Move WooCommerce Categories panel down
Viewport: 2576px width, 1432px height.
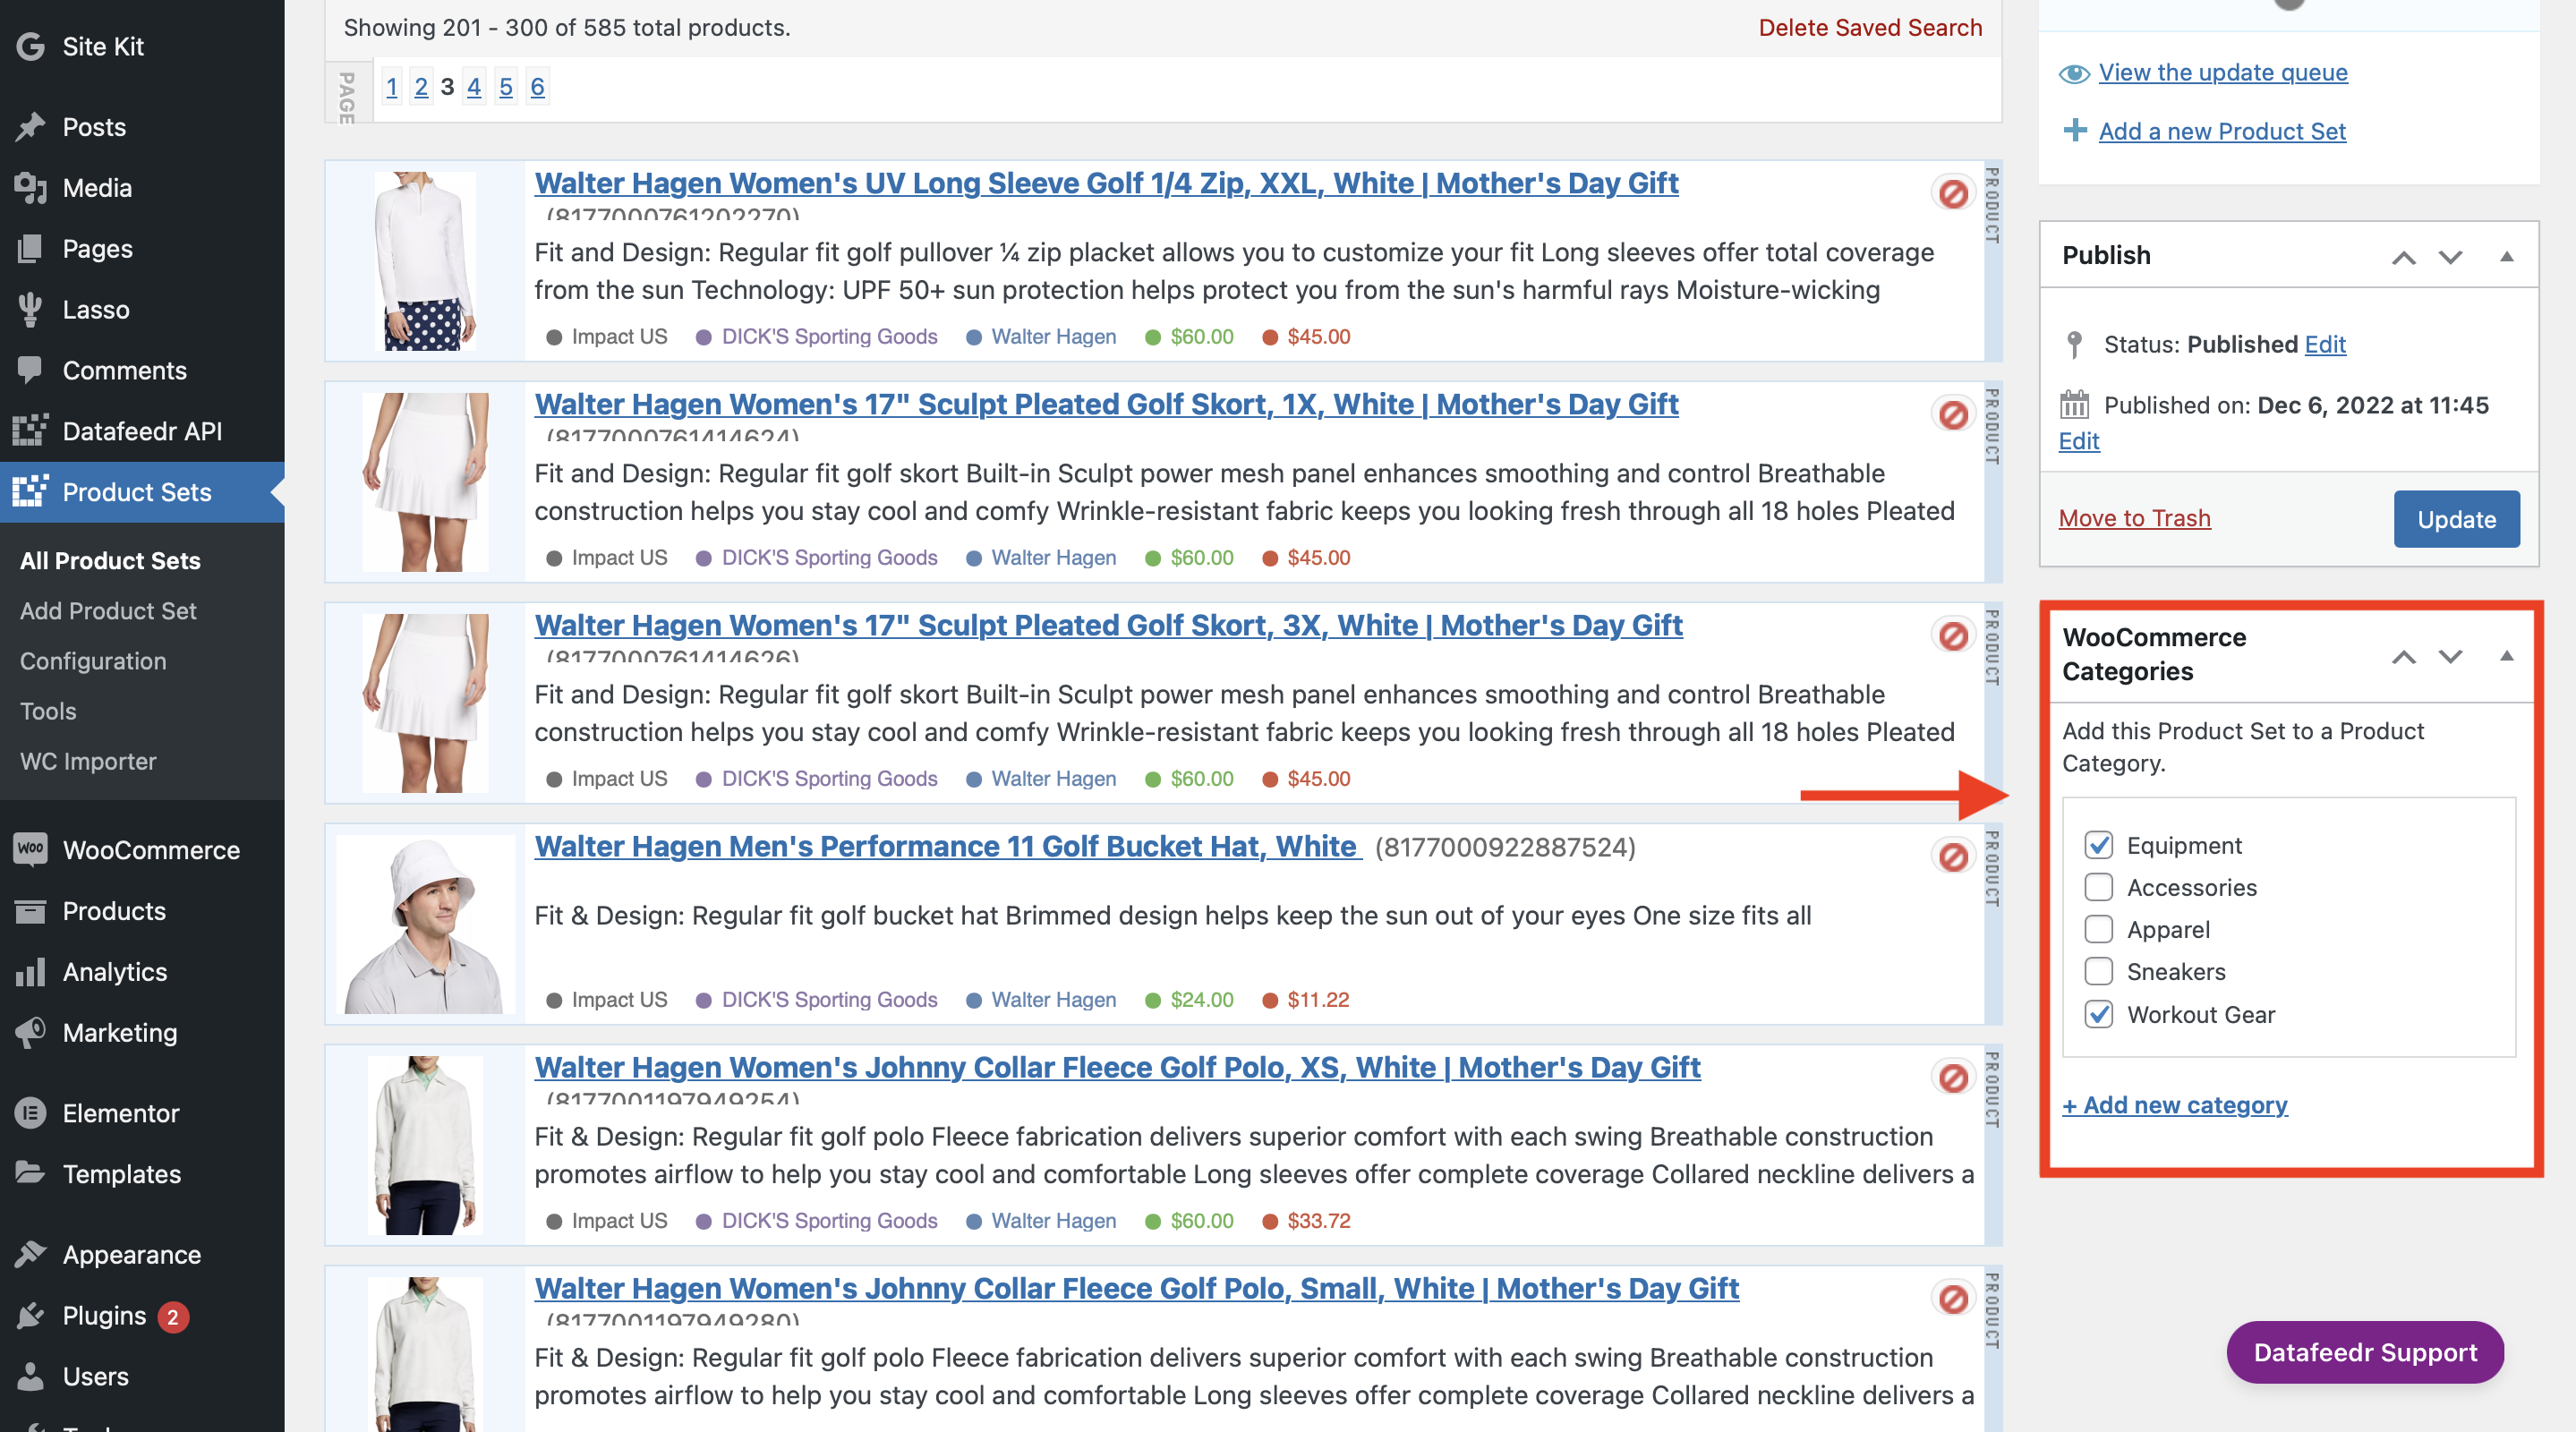tap(2449, 656)
